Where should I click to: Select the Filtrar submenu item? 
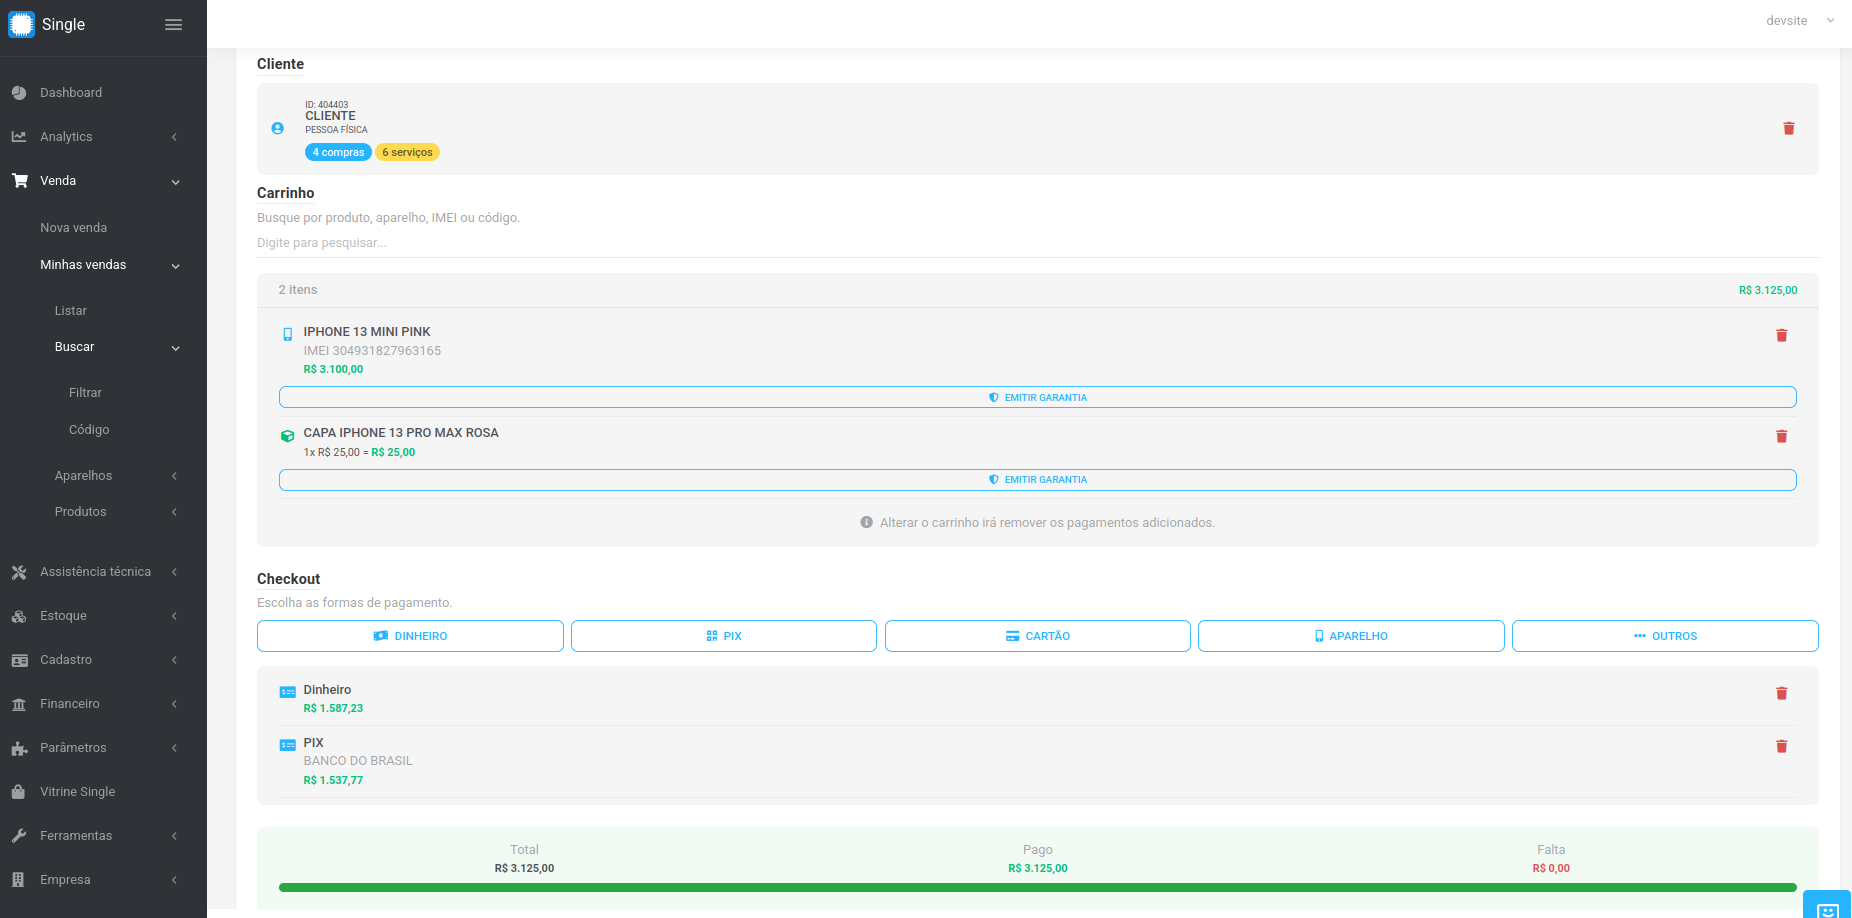click(x=85, y=393)
